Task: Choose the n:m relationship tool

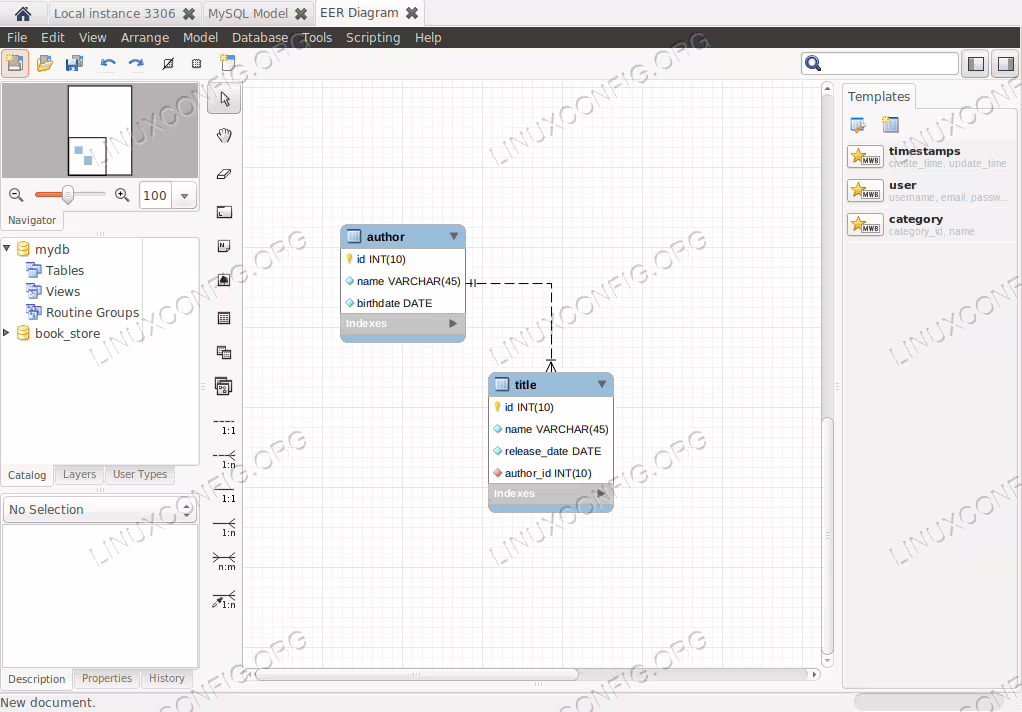Action: [x=224, y=561]
